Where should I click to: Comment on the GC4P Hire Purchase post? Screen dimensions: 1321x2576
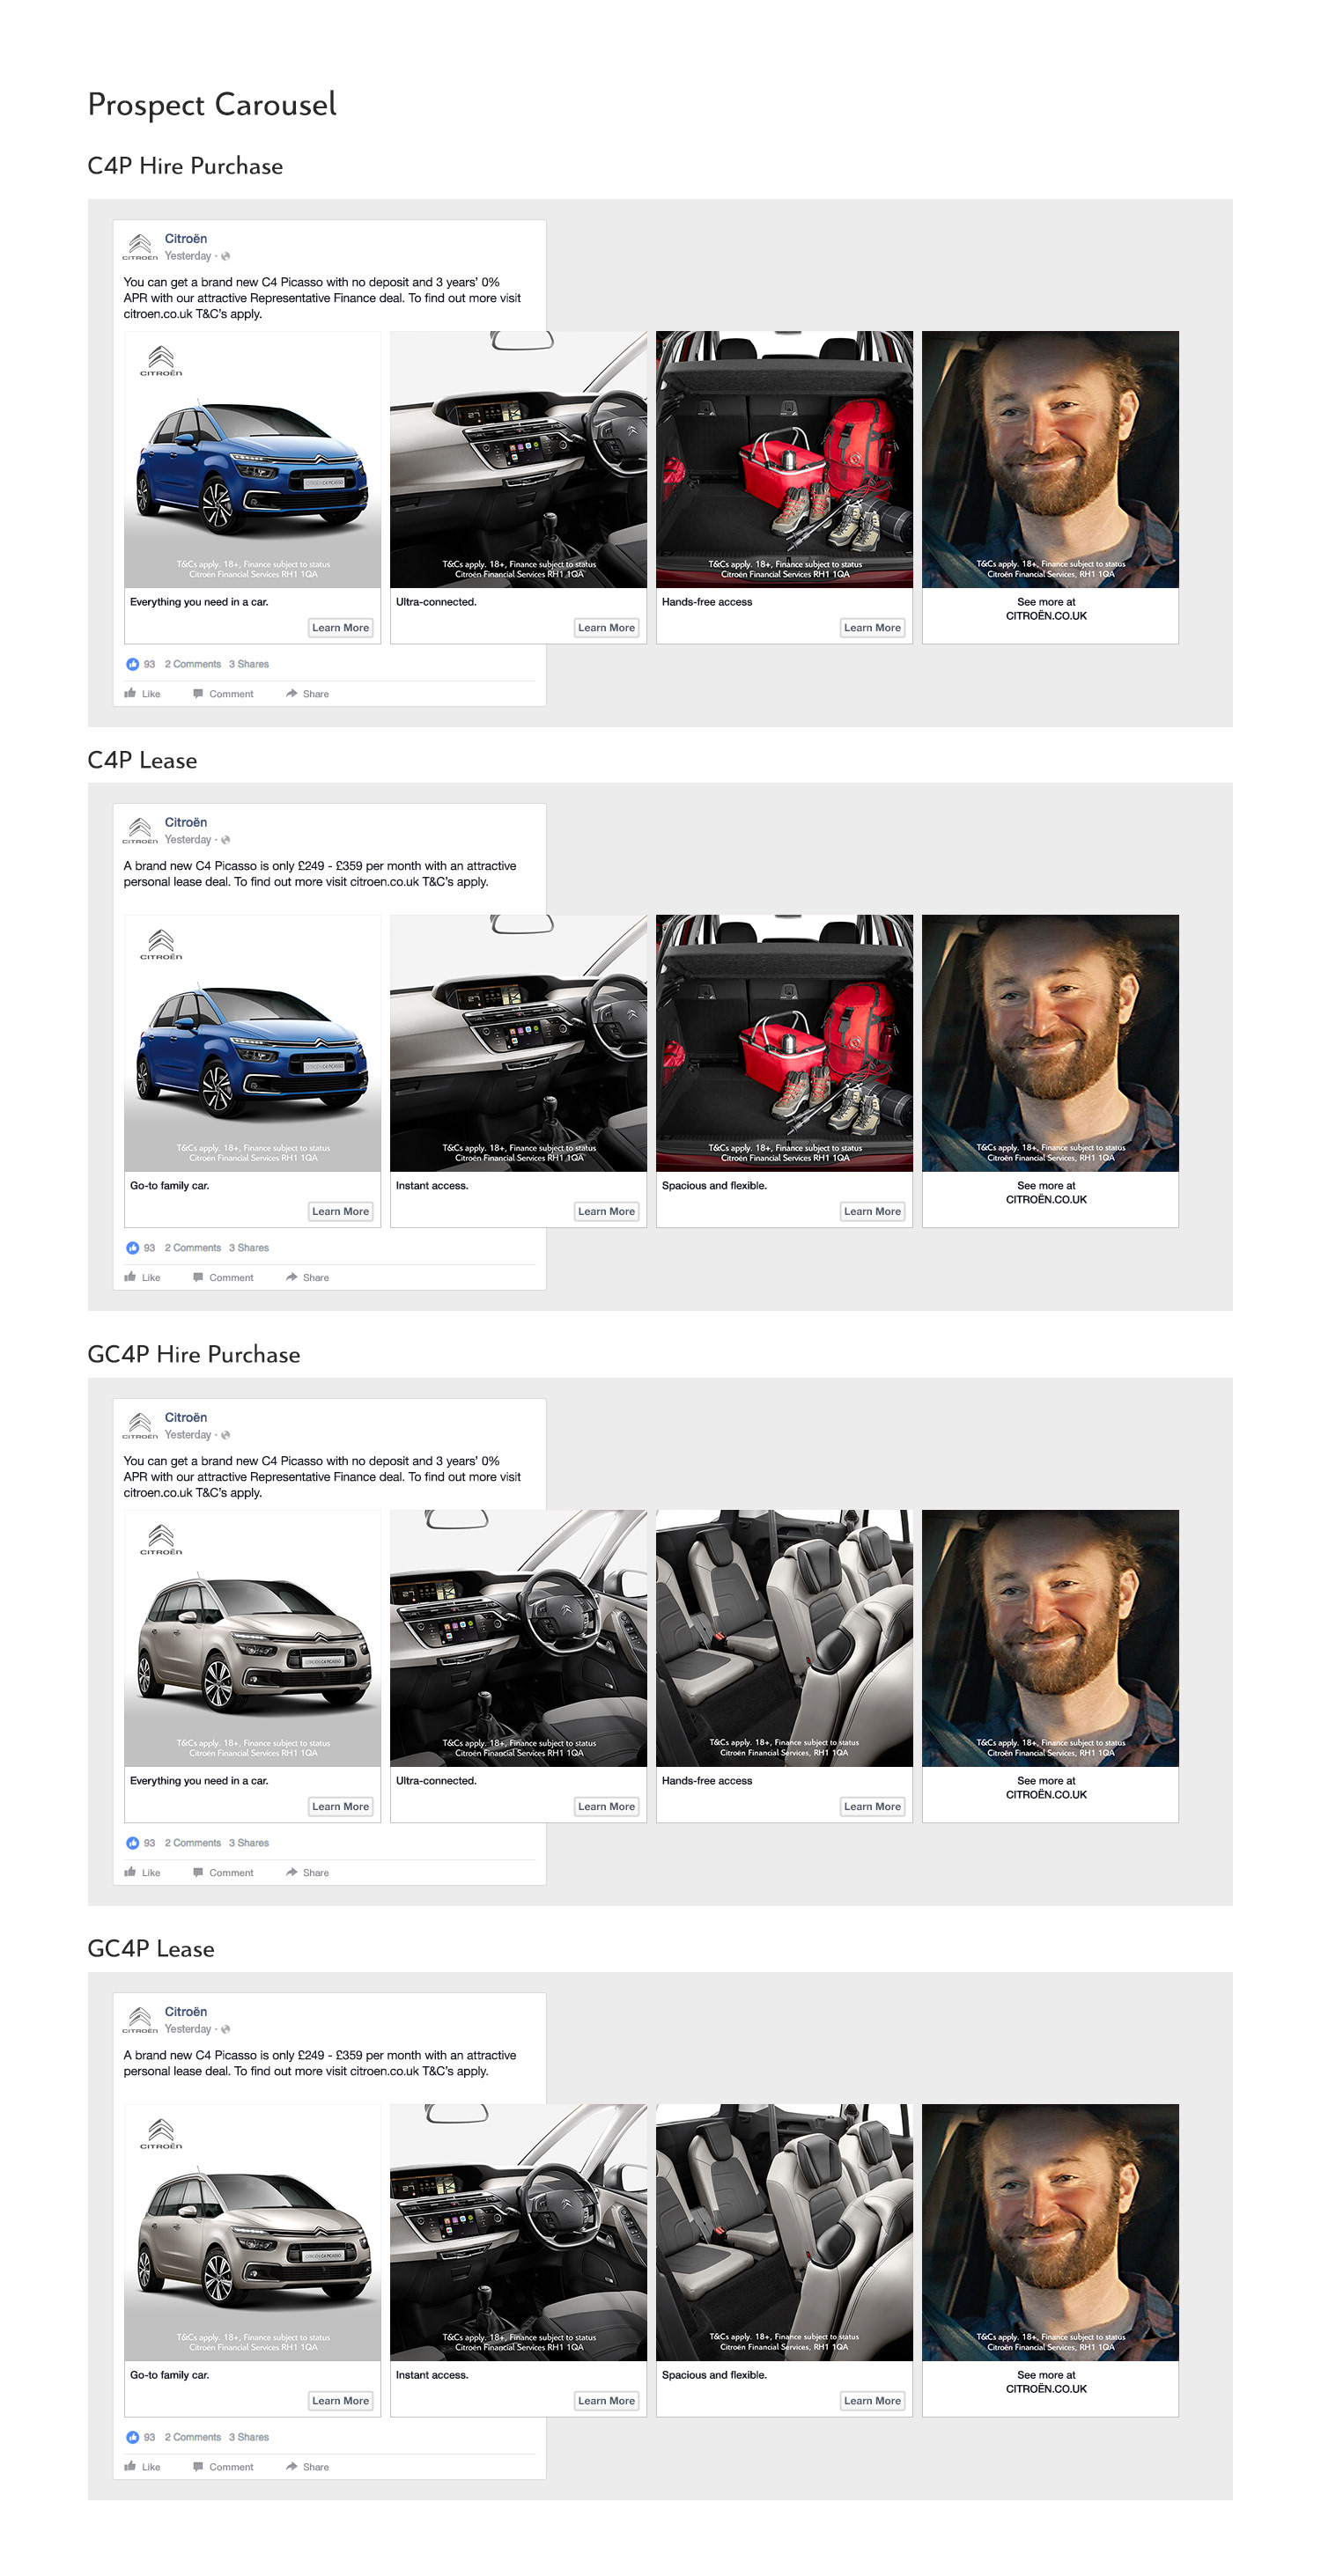tap(223, 1873)
